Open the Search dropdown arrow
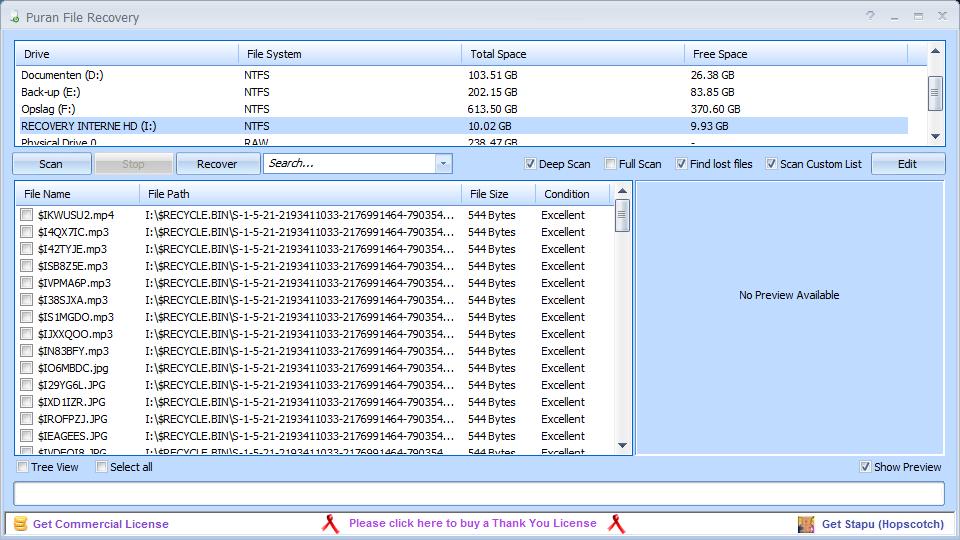This screenshot has height=540, width=960. point(443,163)
